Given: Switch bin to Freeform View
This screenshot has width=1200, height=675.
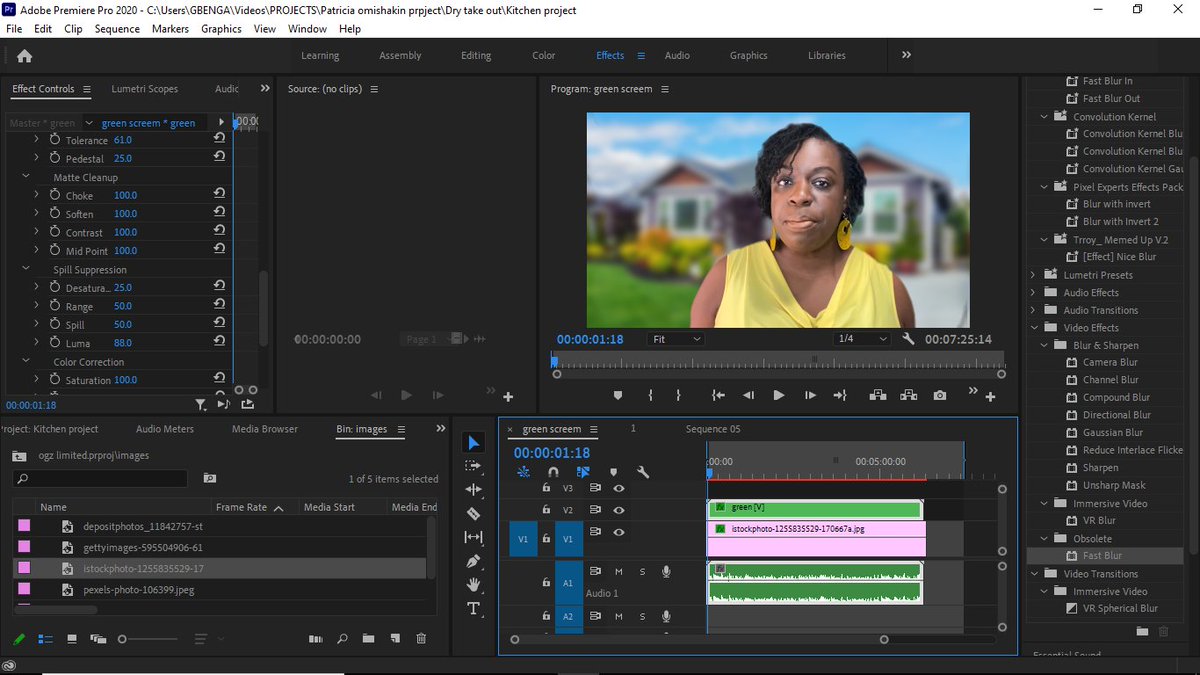Looking at the screenshot, I should pyautogui.click(x=98, y=638).
